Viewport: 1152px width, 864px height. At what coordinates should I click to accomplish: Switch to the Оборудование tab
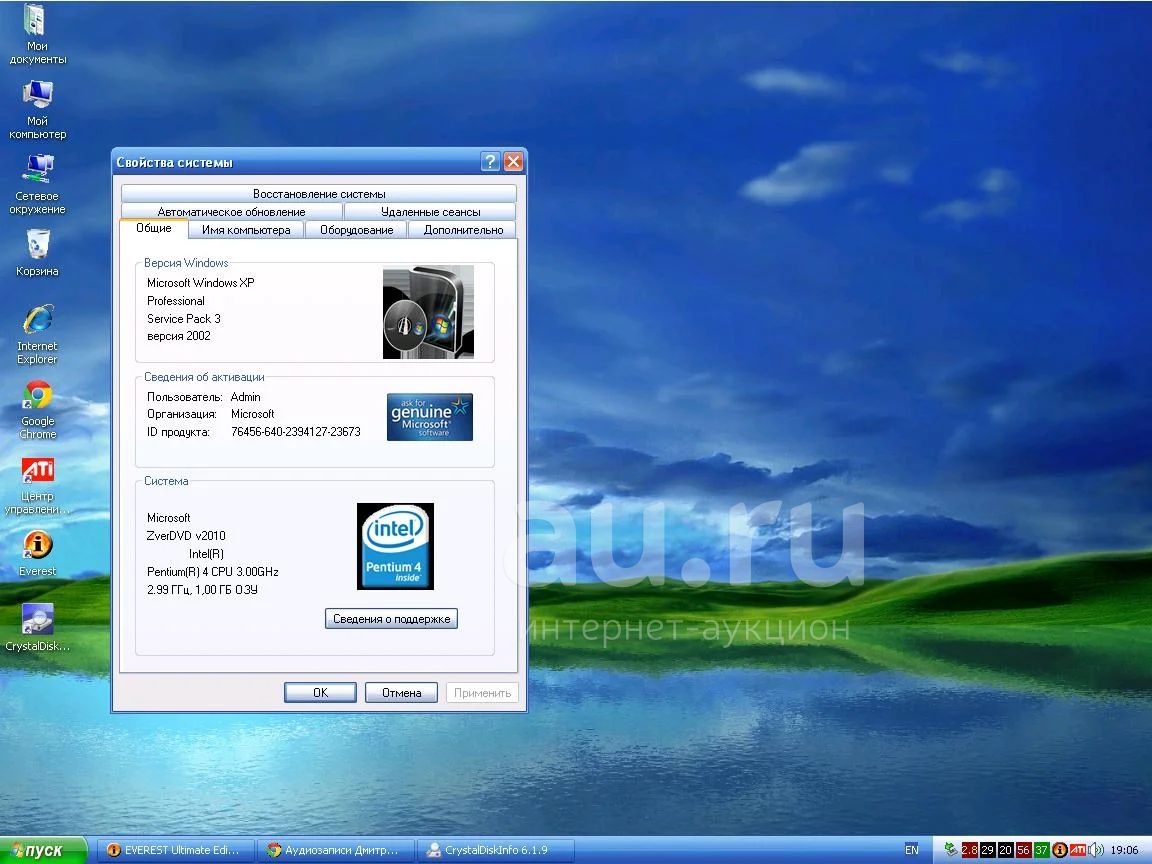(356, 230)
